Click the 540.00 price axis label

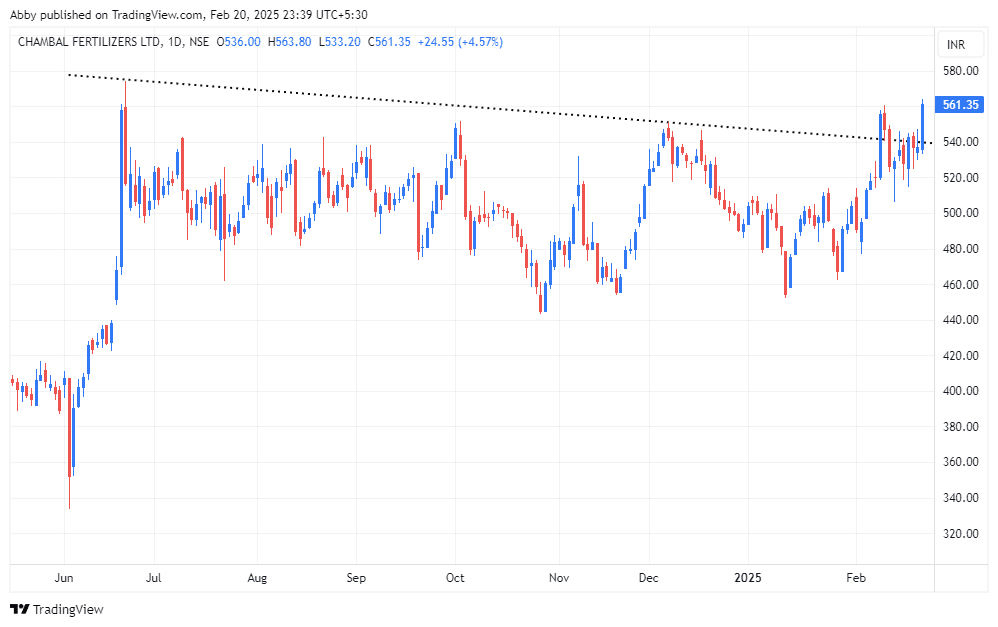pos(960,142)
